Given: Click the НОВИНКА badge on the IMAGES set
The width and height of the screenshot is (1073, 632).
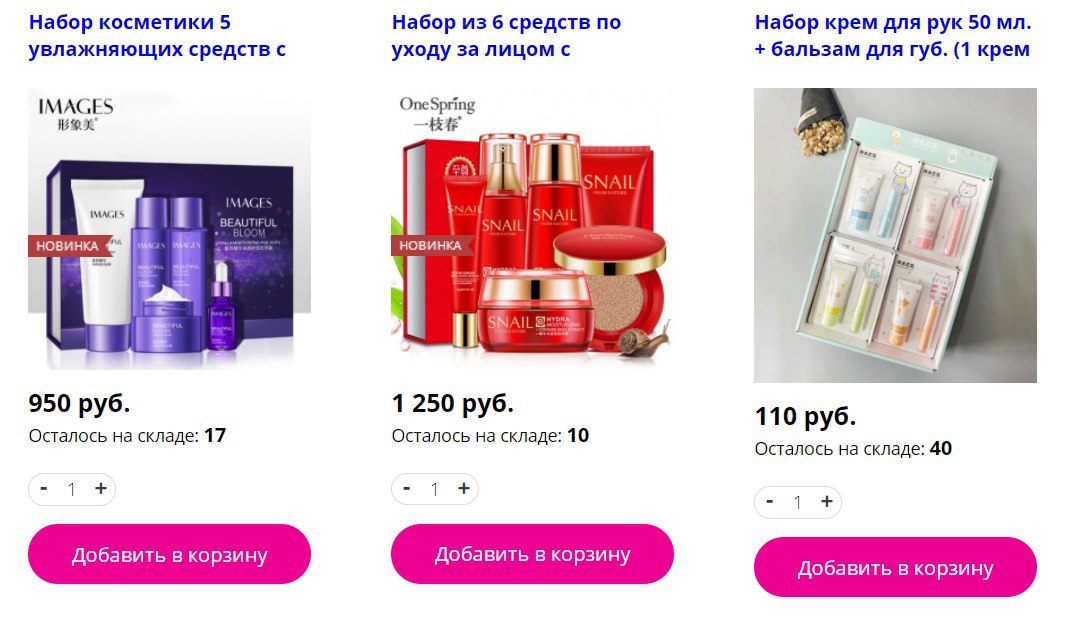Looking at the screenshot, I should (x=67, y=246).
